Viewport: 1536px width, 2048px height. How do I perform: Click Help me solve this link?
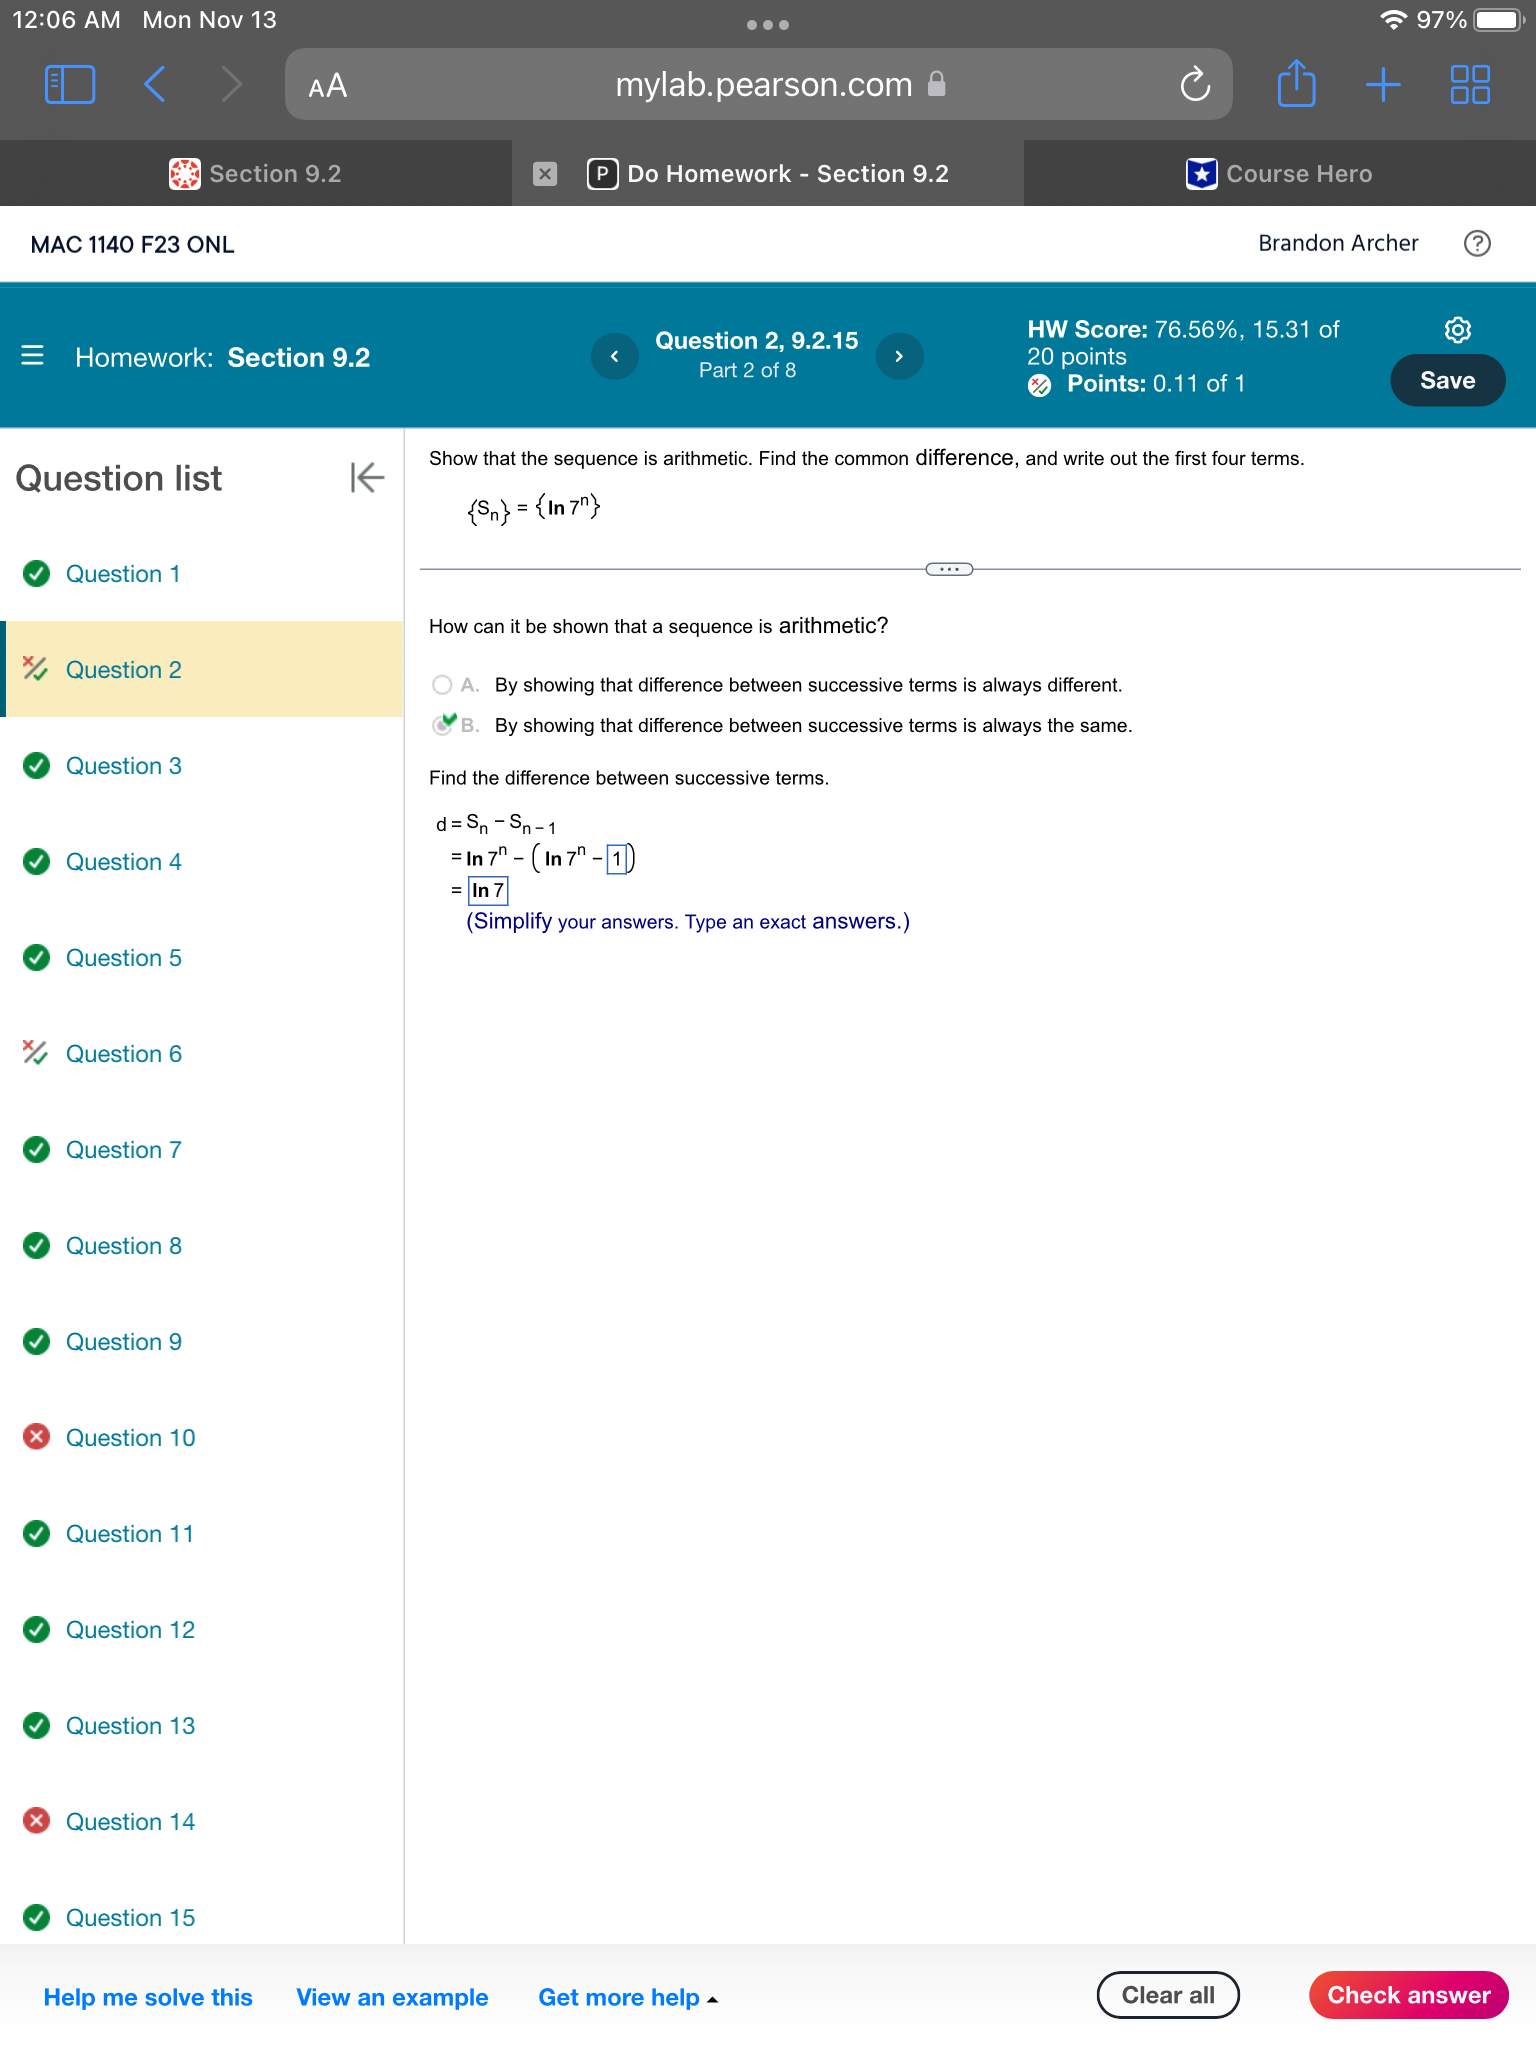[148, 1996]
